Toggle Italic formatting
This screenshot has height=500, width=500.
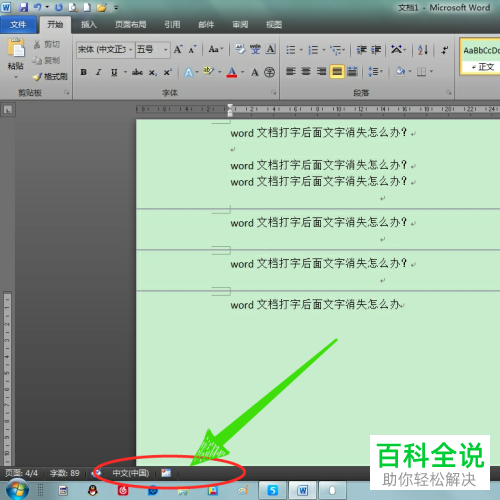(x=98, y=72)
